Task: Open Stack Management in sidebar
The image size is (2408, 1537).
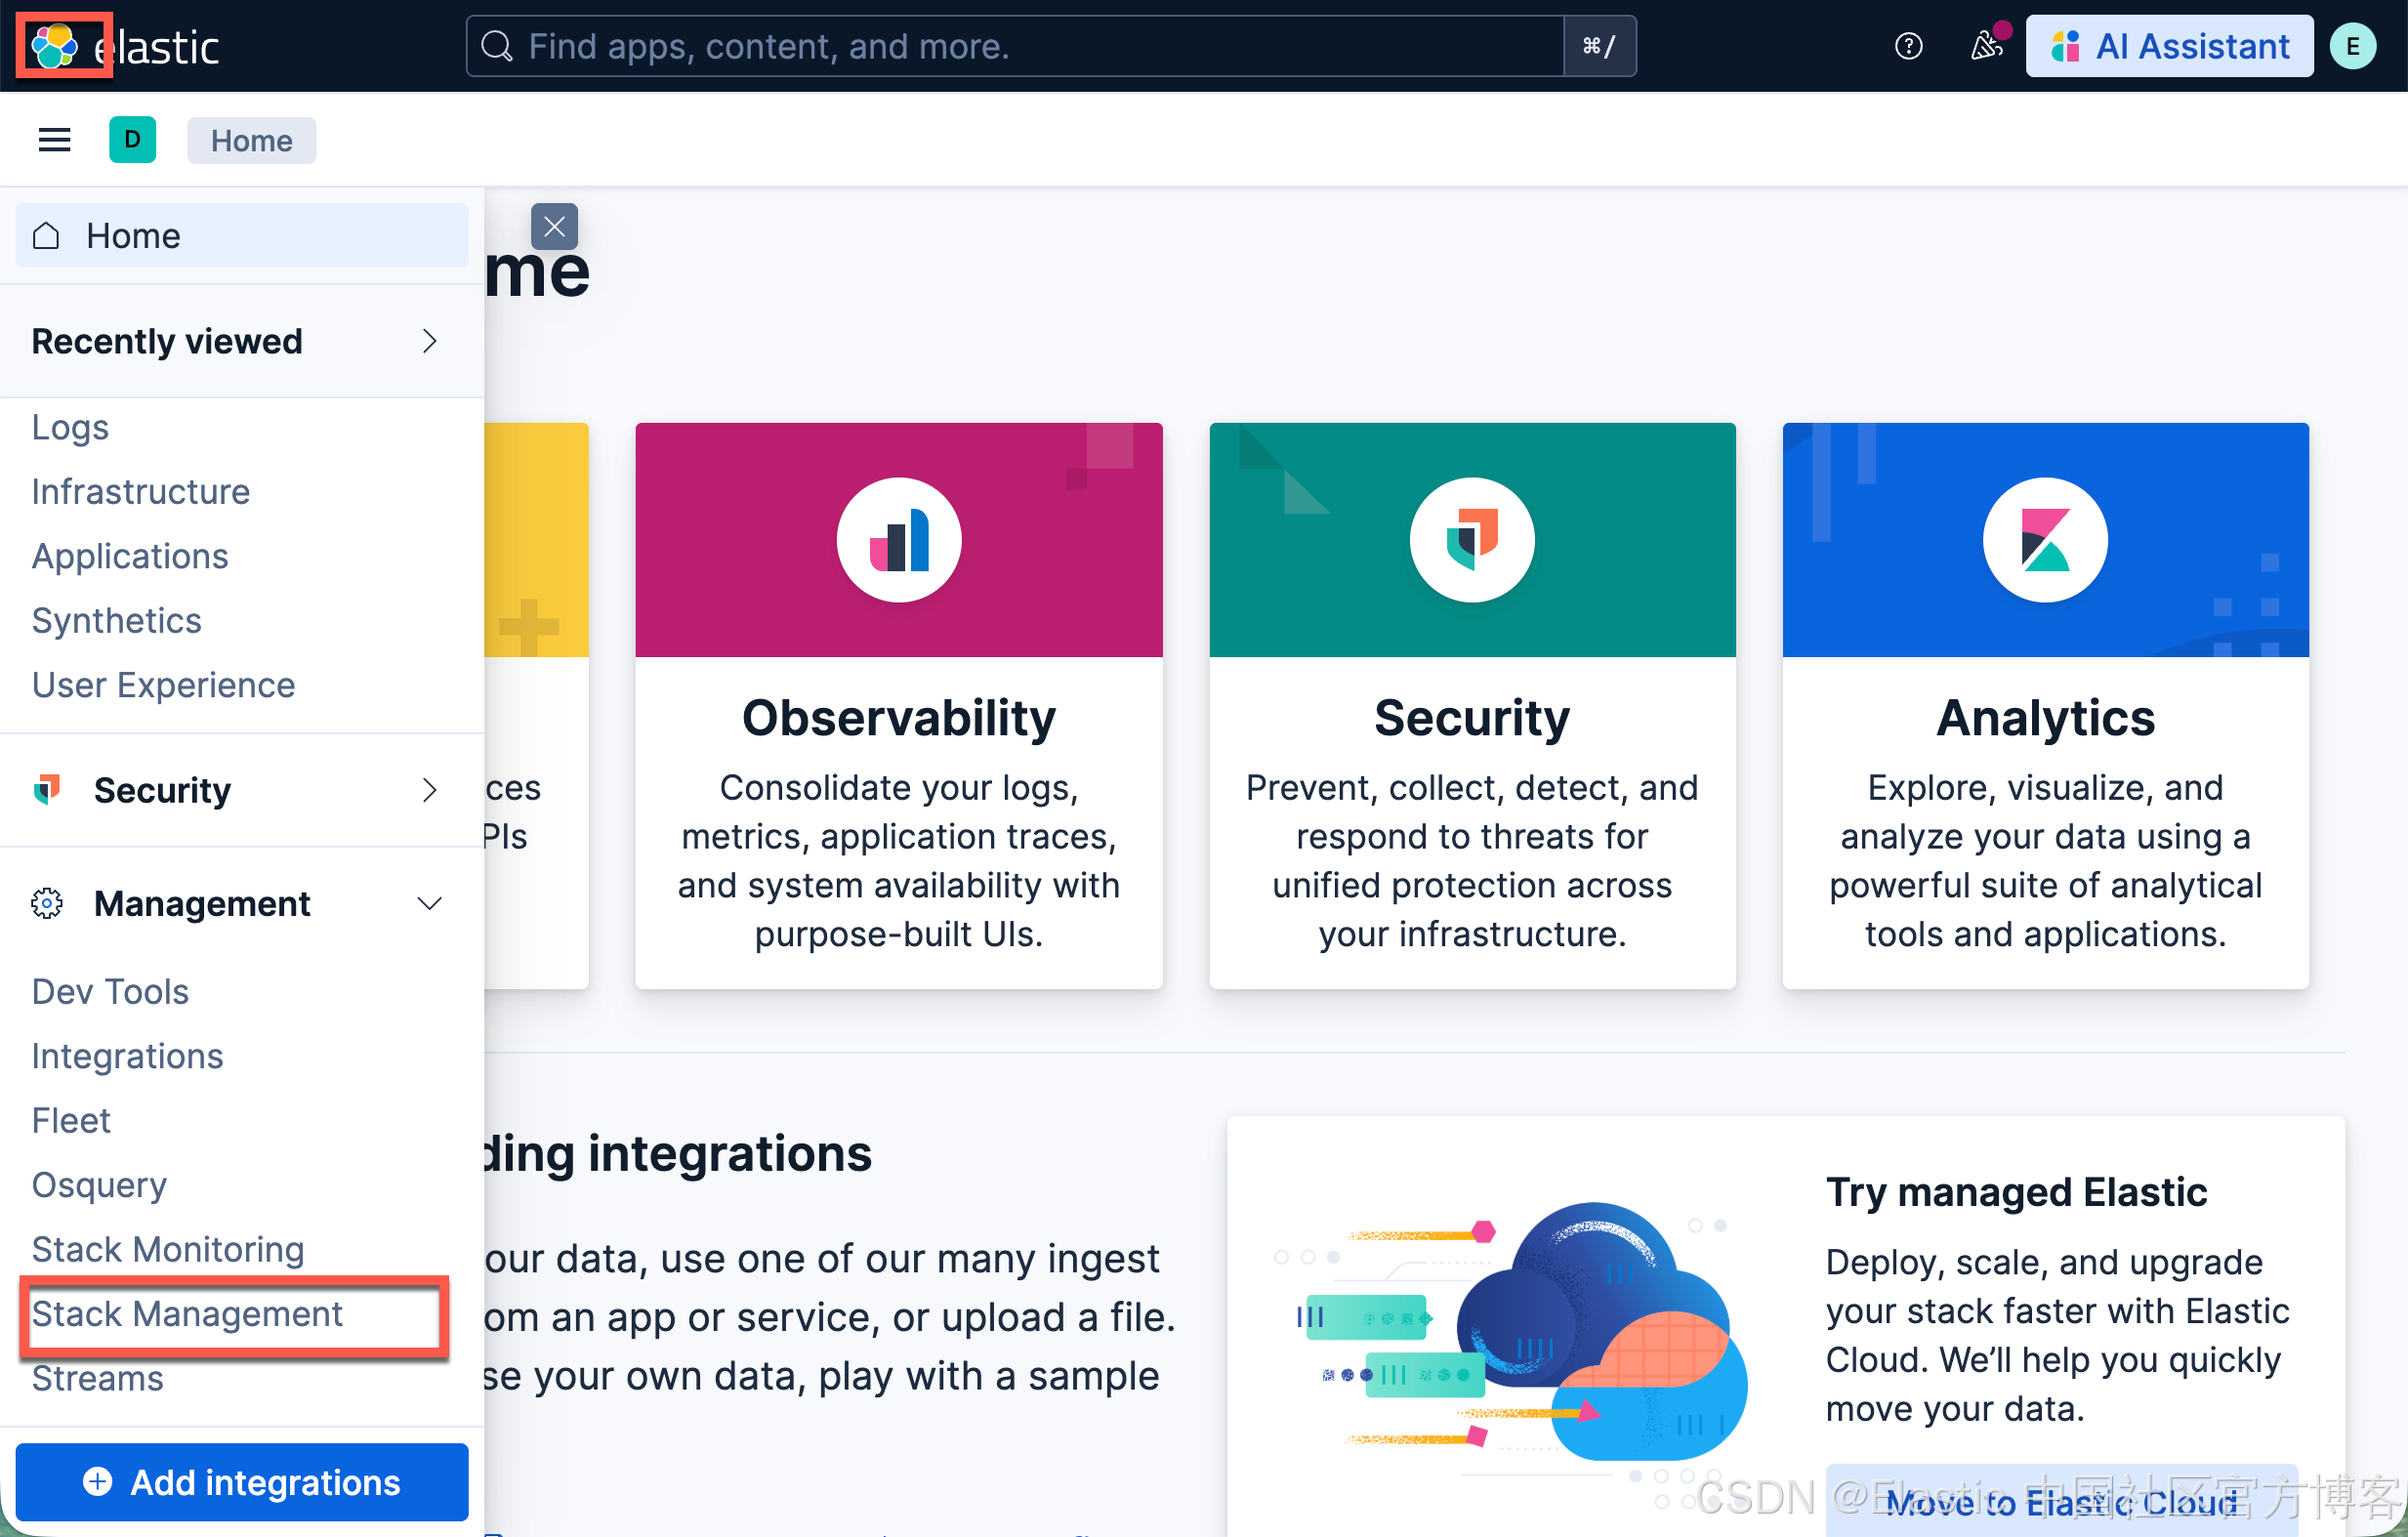Action: point(187,1314)
